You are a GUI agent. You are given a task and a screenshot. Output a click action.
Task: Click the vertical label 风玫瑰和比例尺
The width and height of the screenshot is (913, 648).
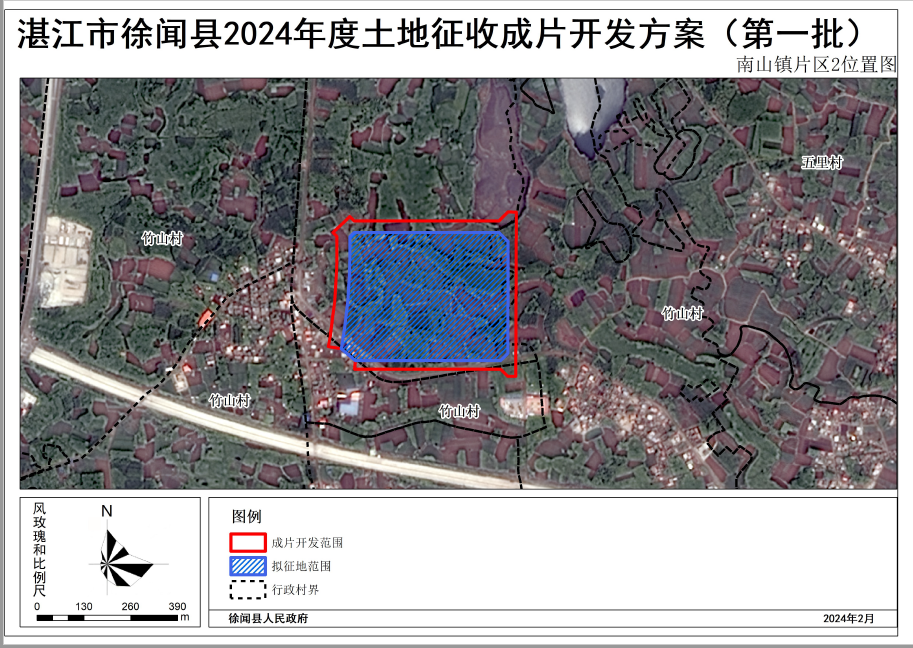tap(39, 550)
